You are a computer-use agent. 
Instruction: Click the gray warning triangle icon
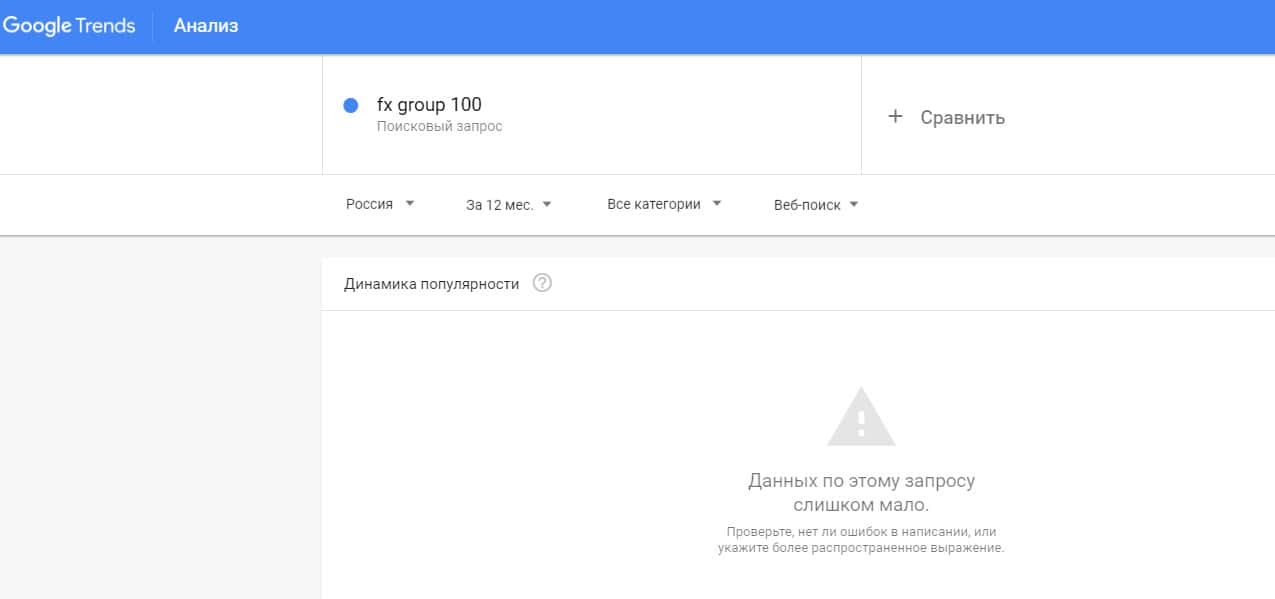tap(861, 418)
